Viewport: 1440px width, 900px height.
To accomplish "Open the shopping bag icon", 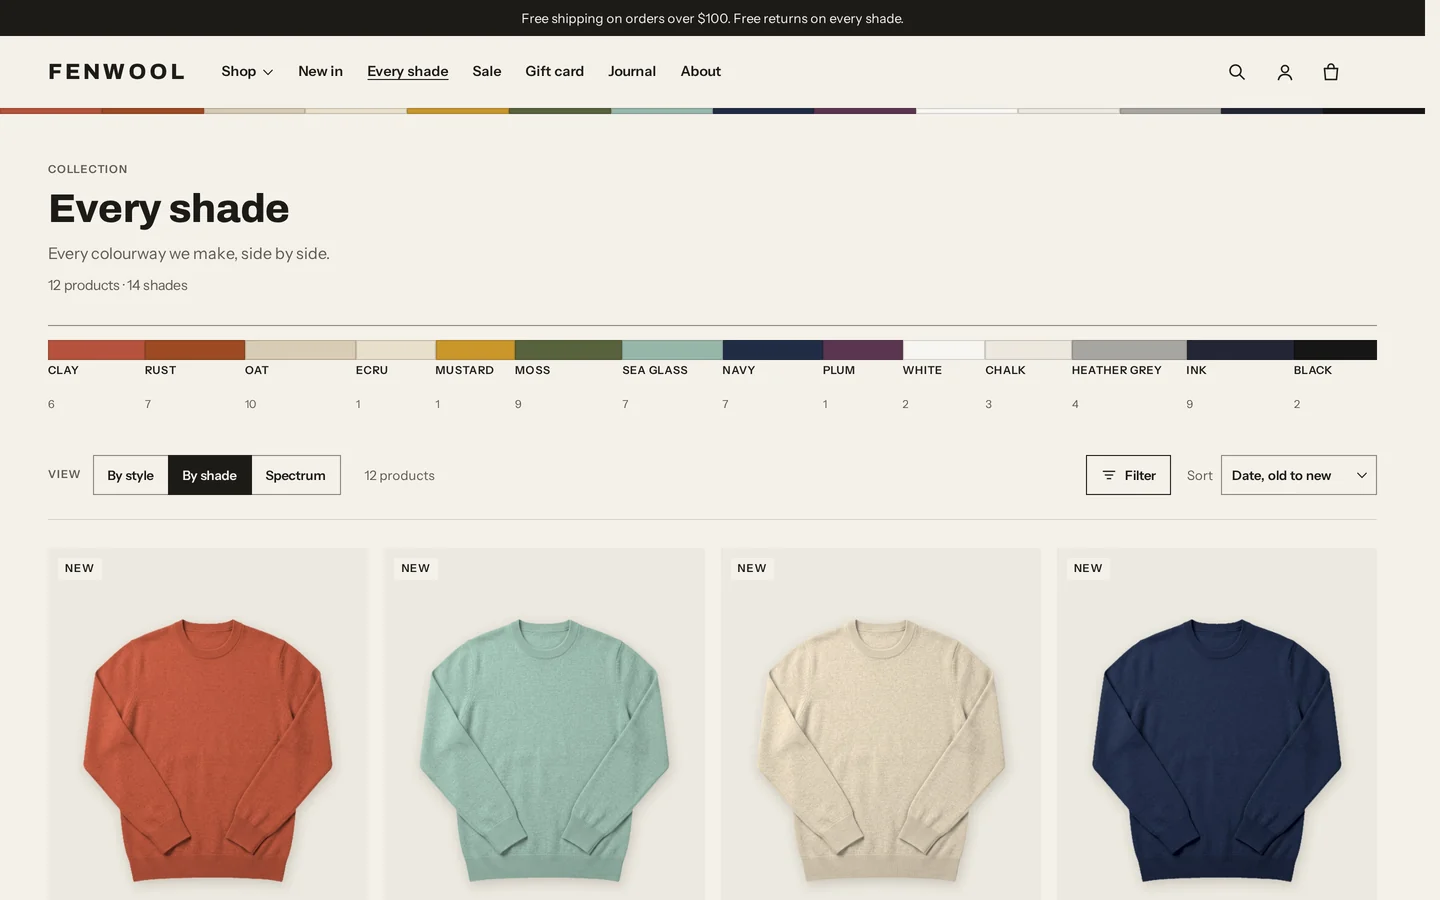I will pos(1331,72).
